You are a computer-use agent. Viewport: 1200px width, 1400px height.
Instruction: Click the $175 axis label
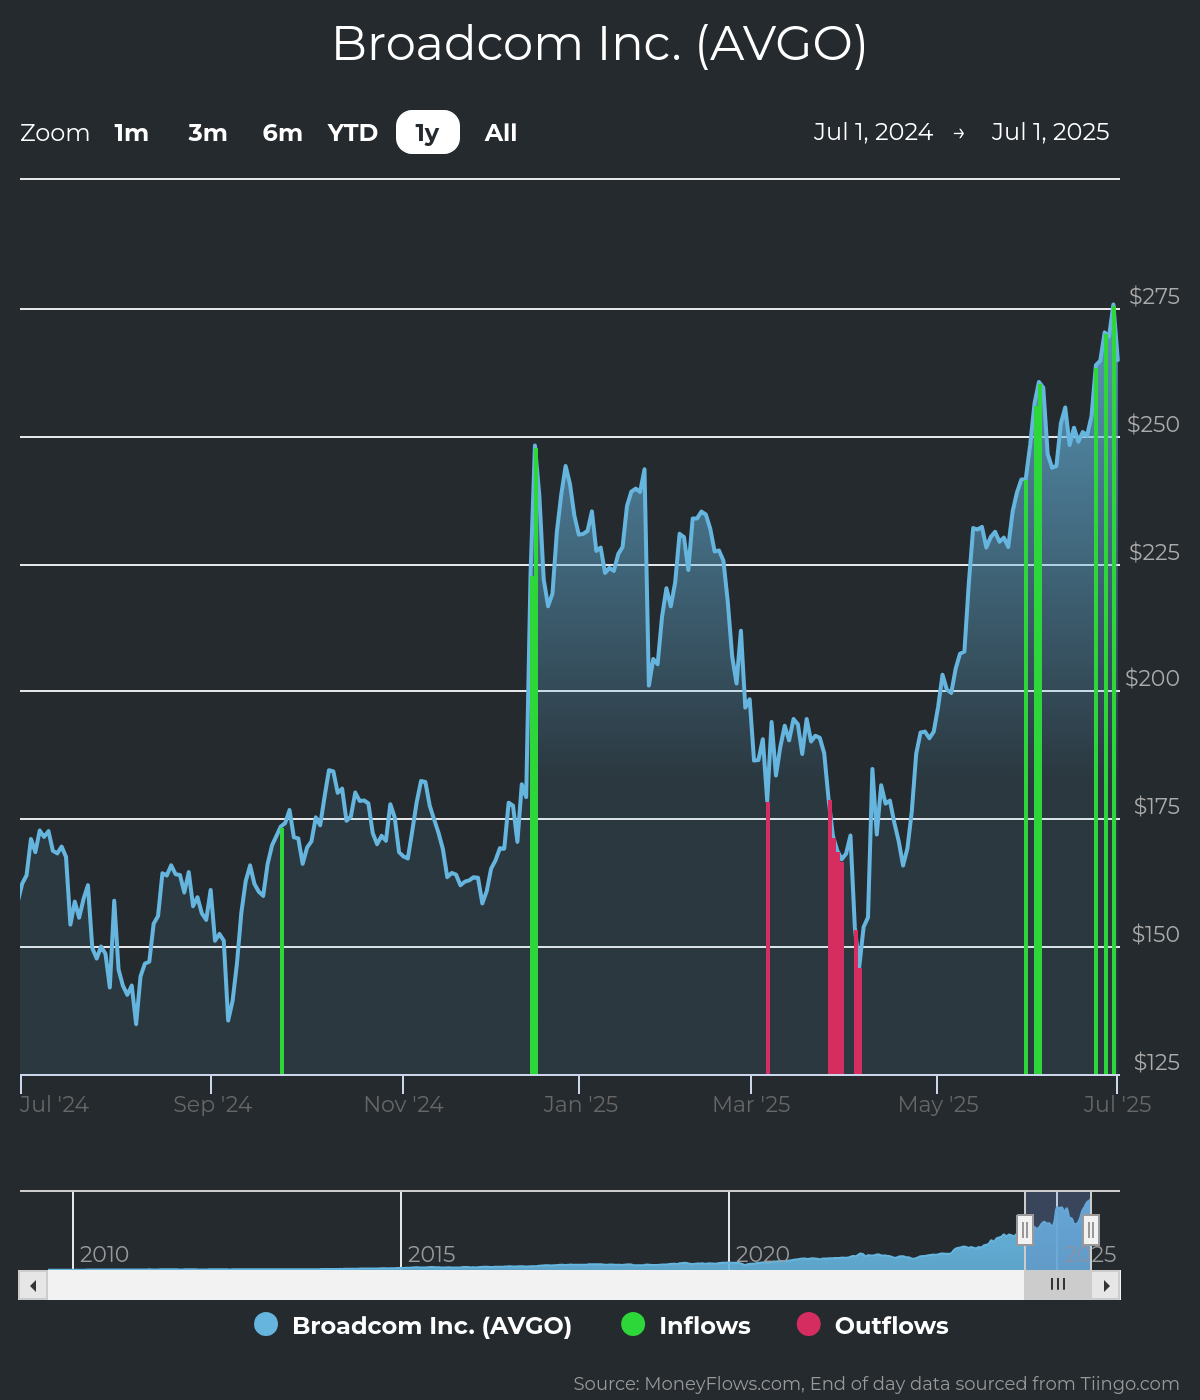(1156, 806)
